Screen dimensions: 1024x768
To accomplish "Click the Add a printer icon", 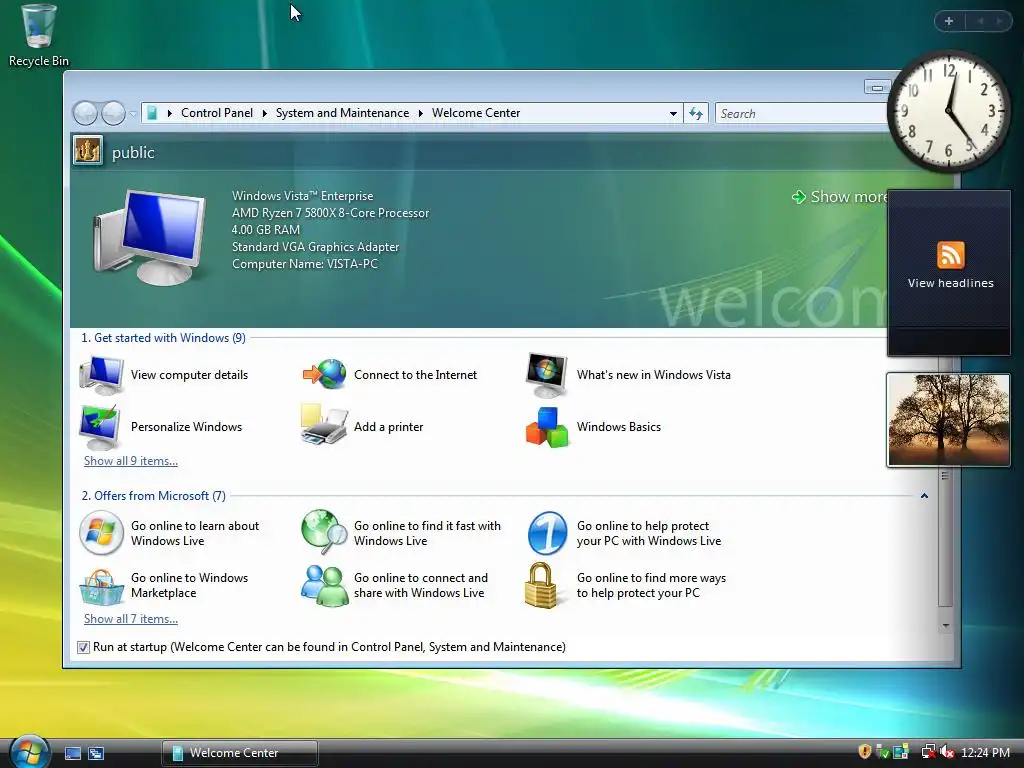I will point(324,425).
